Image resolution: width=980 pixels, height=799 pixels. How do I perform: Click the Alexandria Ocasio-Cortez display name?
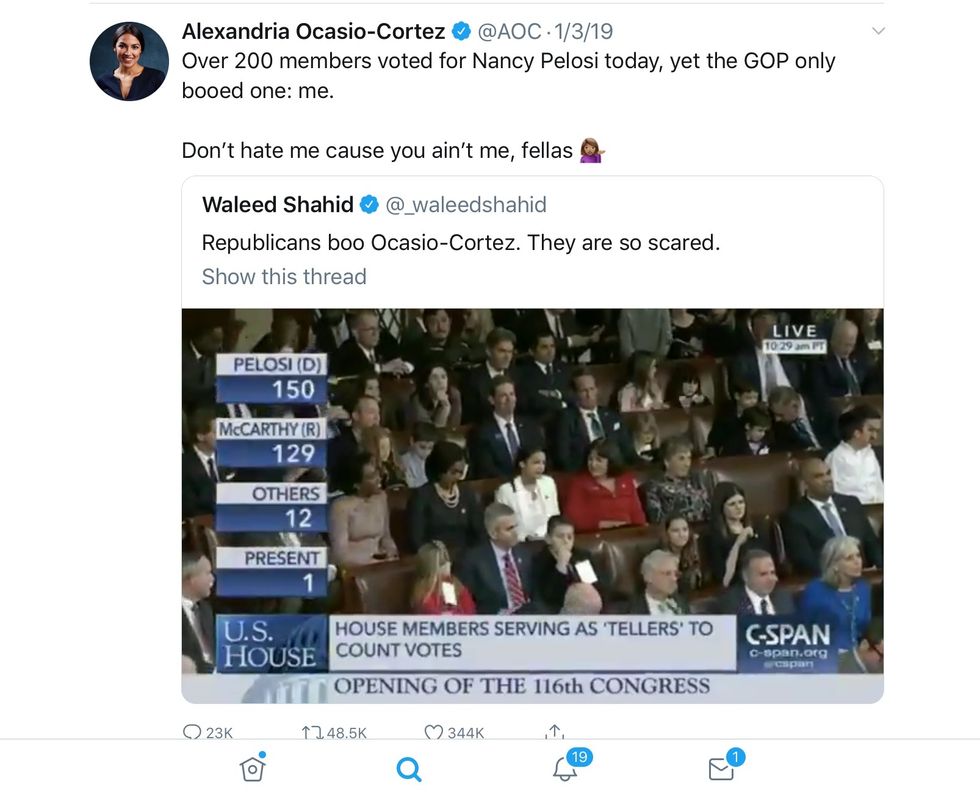pyautogui.click(x=313, y=32)
